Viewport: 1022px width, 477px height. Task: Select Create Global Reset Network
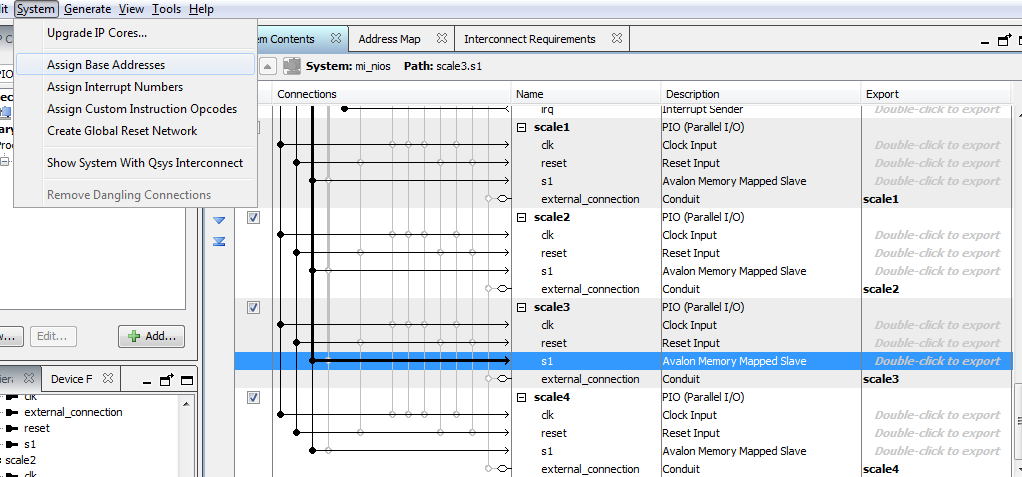tap(122, 131)
